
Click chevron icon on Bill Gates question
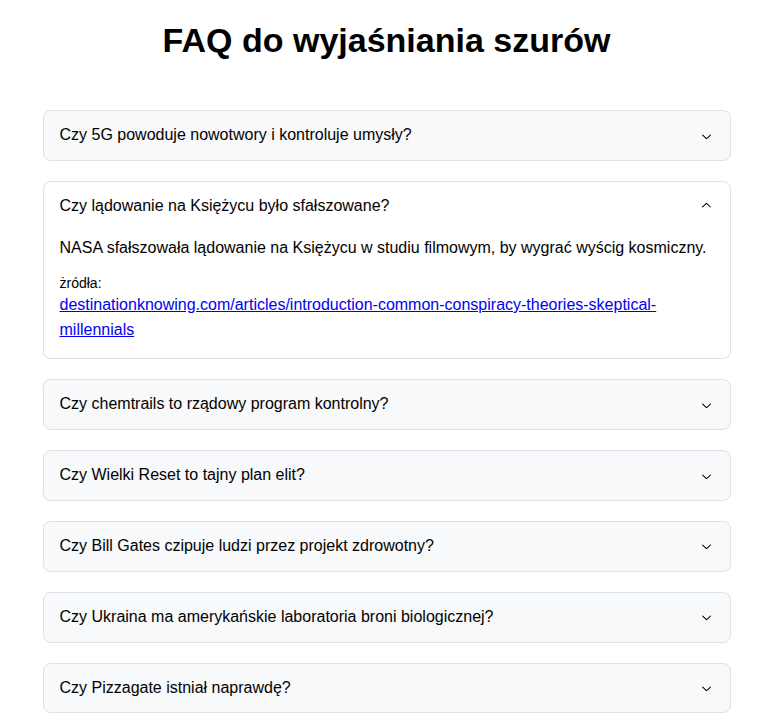click(706, 547)
